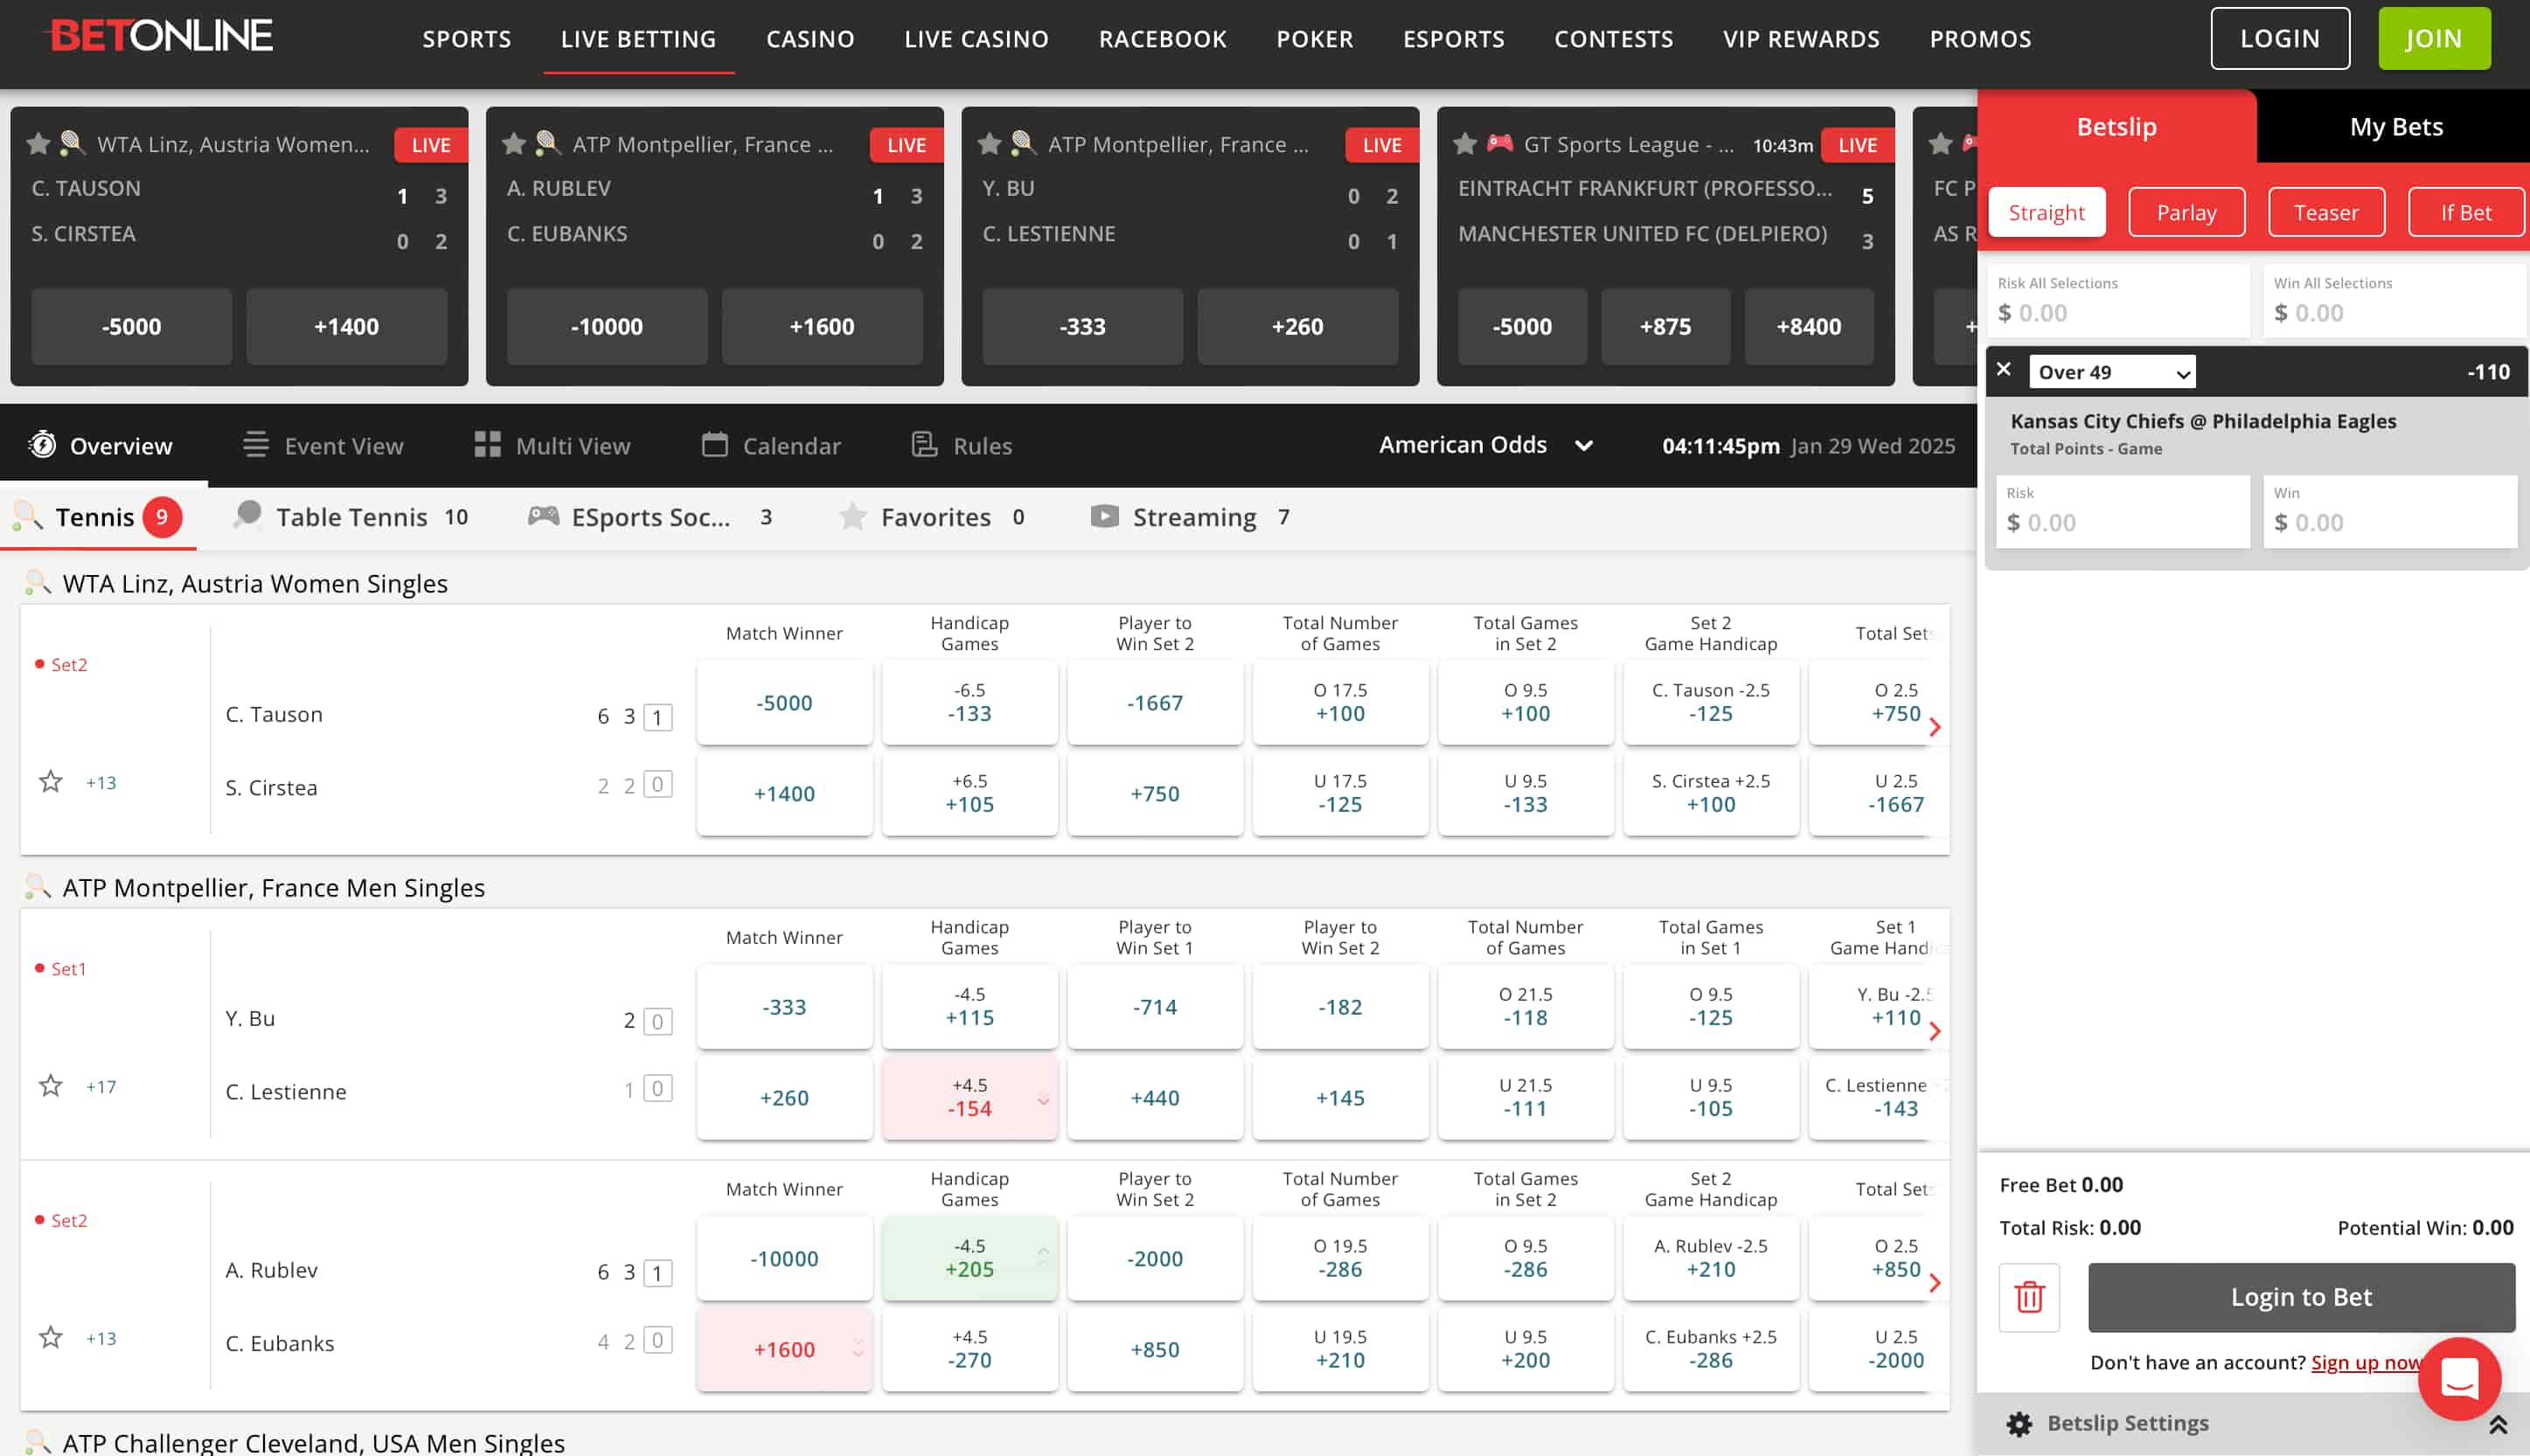
Task: Clear the betslip using the trash icon
Action: pos(2029,1297)
